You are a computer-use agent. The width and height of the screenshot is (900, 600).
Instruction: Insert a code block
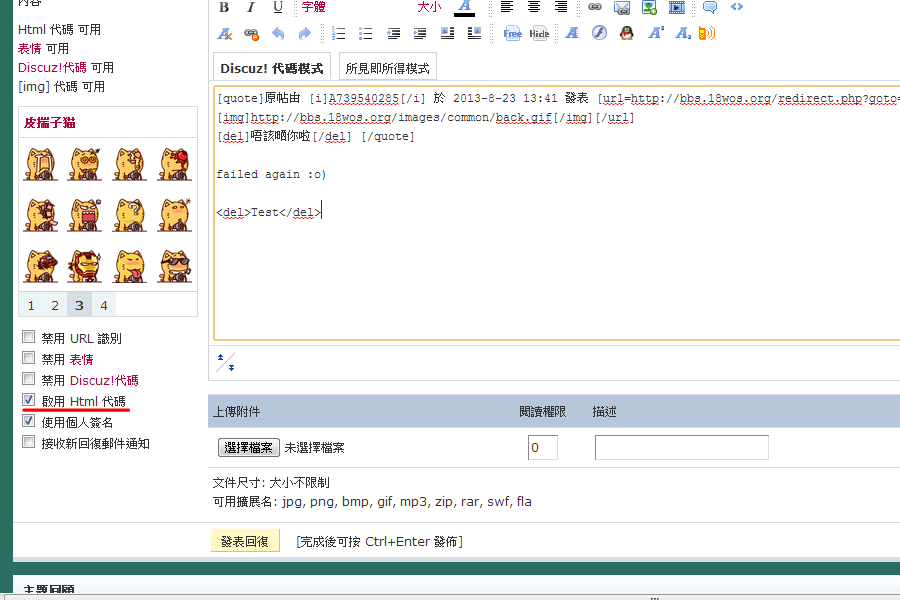(737, 7)
